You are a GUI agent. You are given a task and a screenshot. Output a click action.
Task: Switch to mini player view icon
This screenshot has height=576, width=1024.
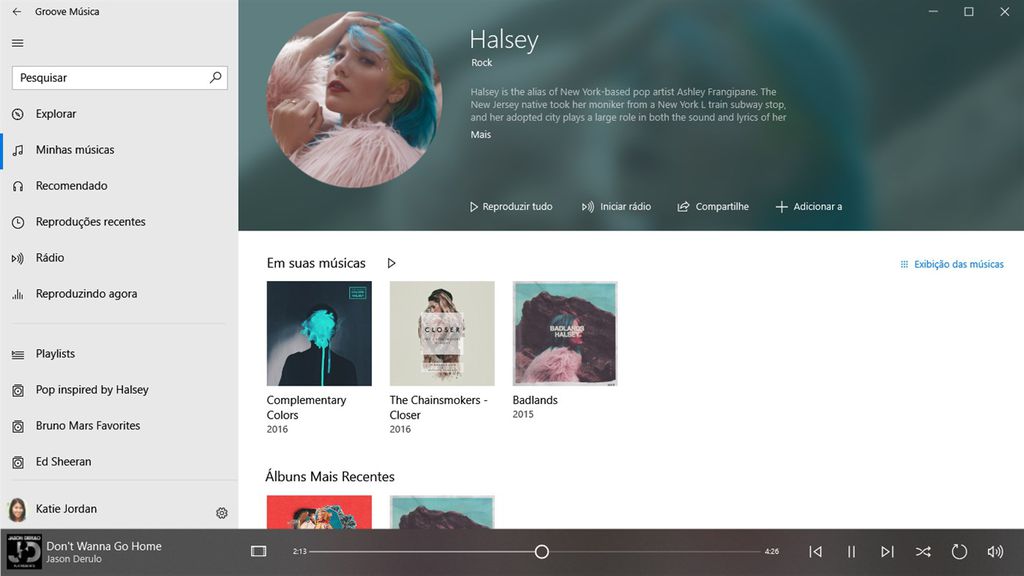(x=259, y=551)
